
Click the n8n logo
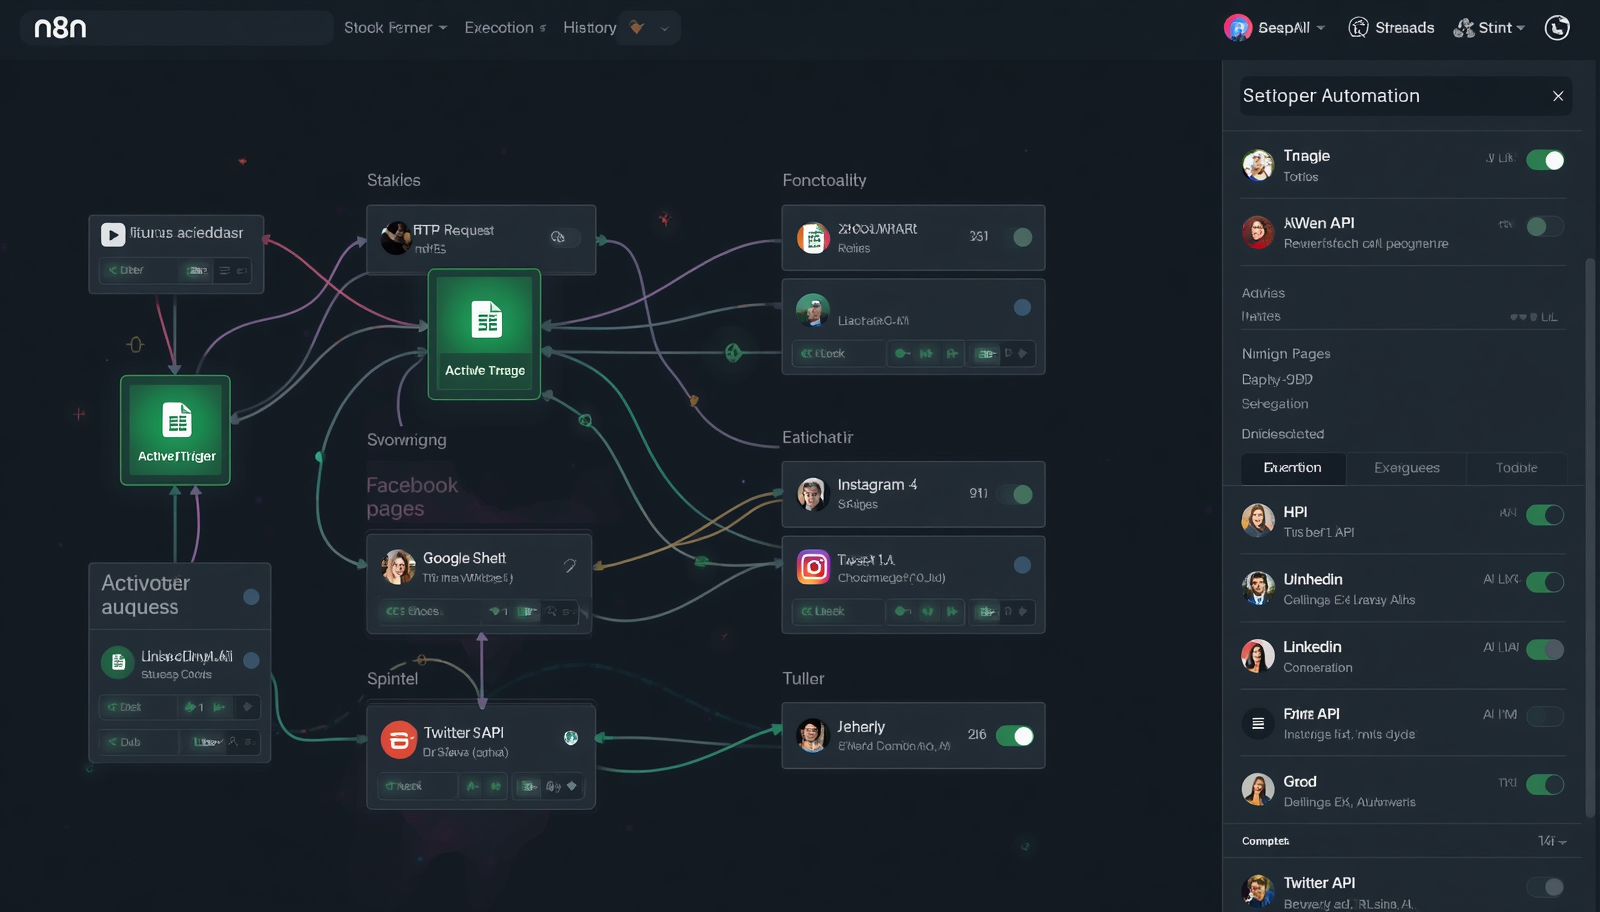pyautogui.click(x=60, y=28)
